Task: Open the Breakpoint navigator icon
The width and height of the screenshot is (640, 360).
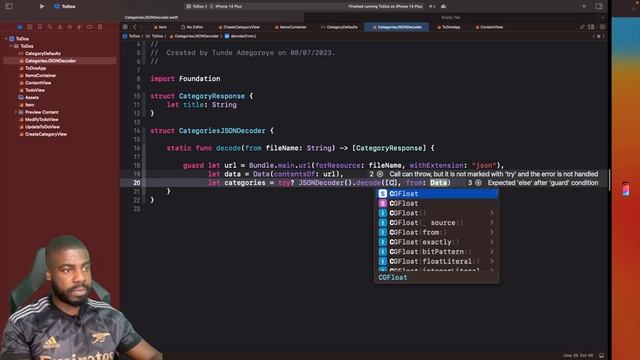Action: pos(89,27)
